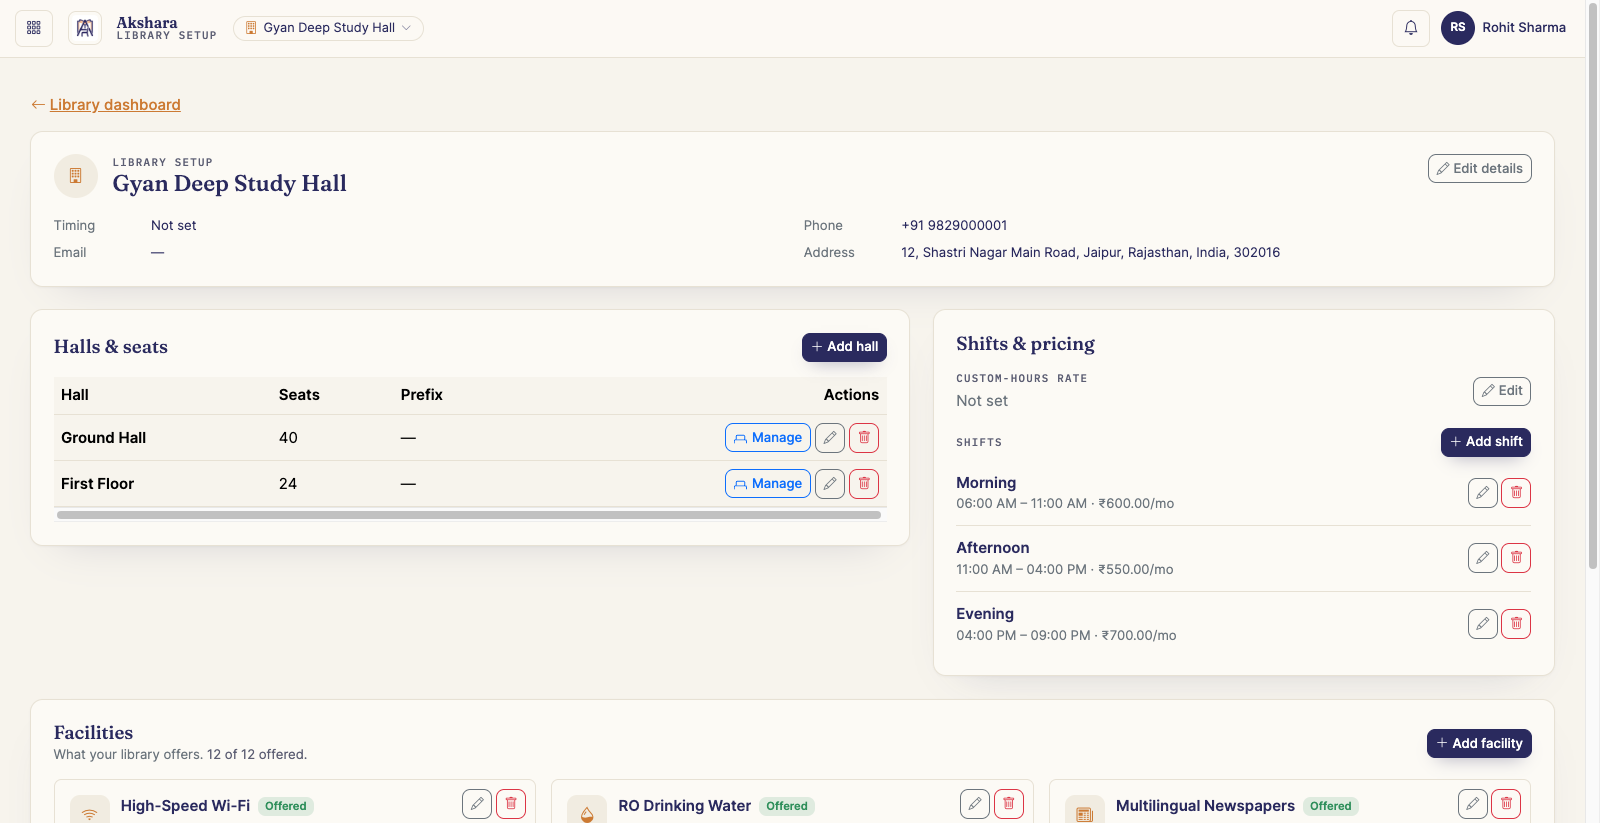
Task: Click the Afternoon shift timing and price
Action: pyautogui.click(x=1065, y=570)
